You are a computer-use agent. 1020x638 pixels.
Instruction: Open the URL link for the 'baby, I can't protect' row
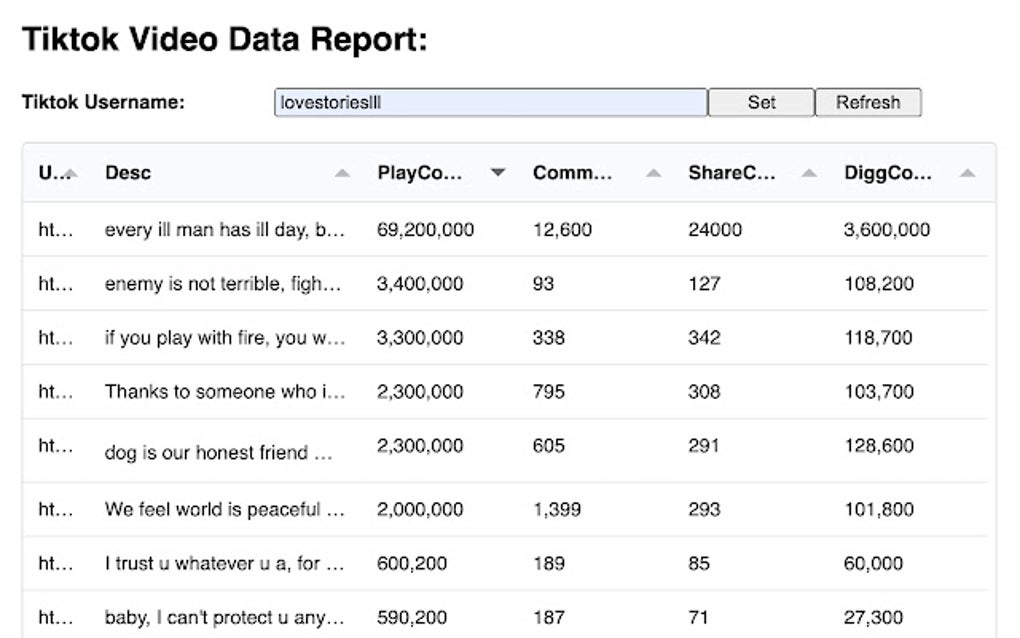[56, 617]
